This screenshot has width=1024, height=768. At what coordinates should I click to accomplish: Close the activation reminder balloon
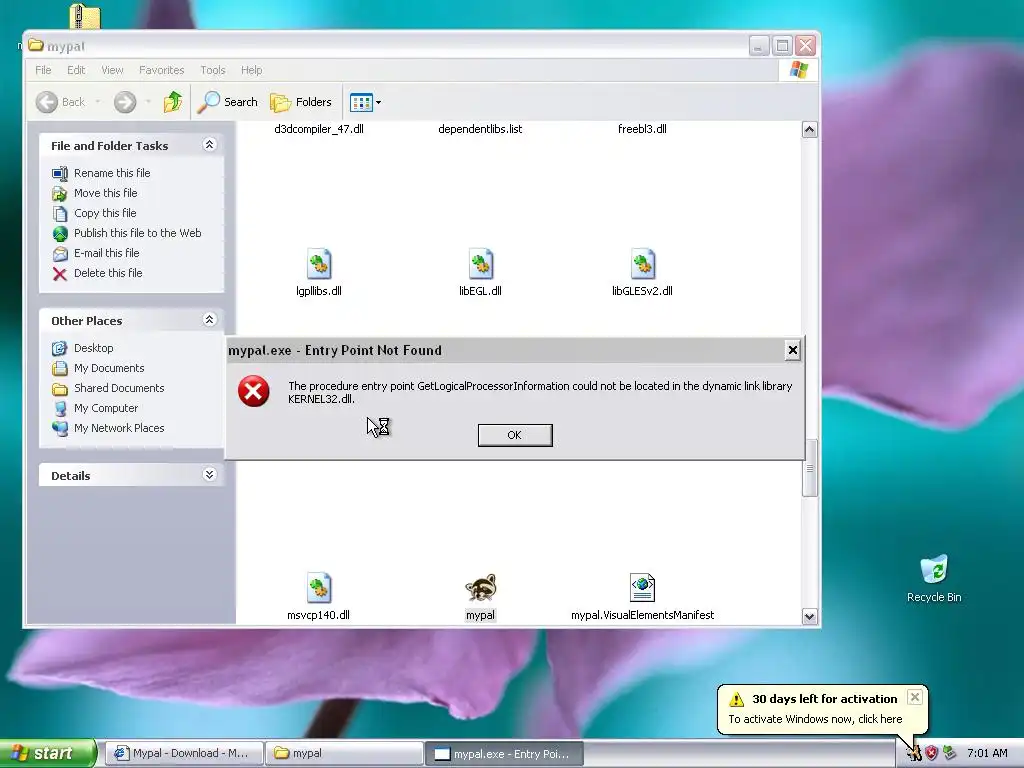(x=915, y=697)
